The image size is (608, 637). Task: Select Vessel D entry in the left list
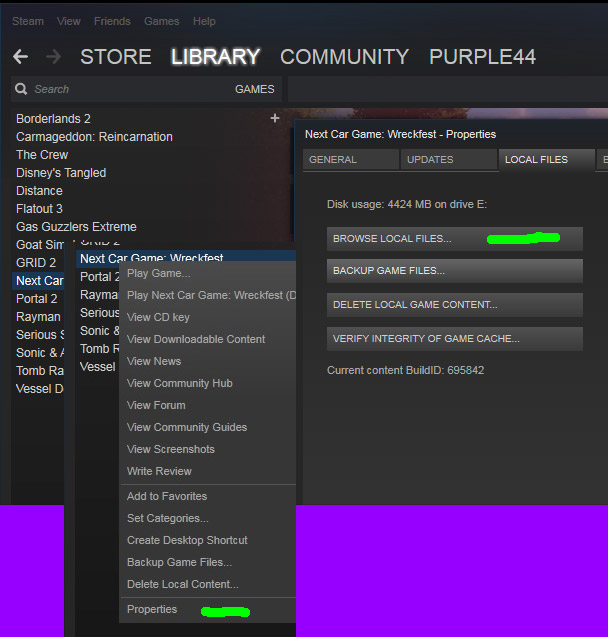[39, 389]
